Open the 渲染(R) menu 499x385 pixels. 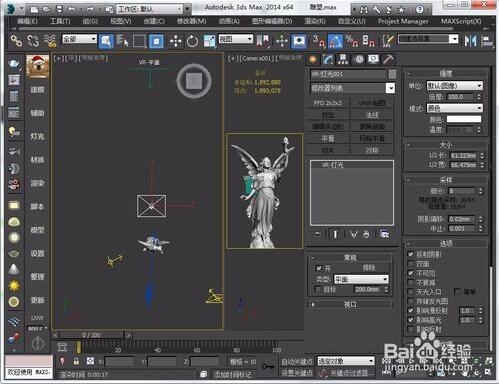pyautogui.click(x=315, y=21)
